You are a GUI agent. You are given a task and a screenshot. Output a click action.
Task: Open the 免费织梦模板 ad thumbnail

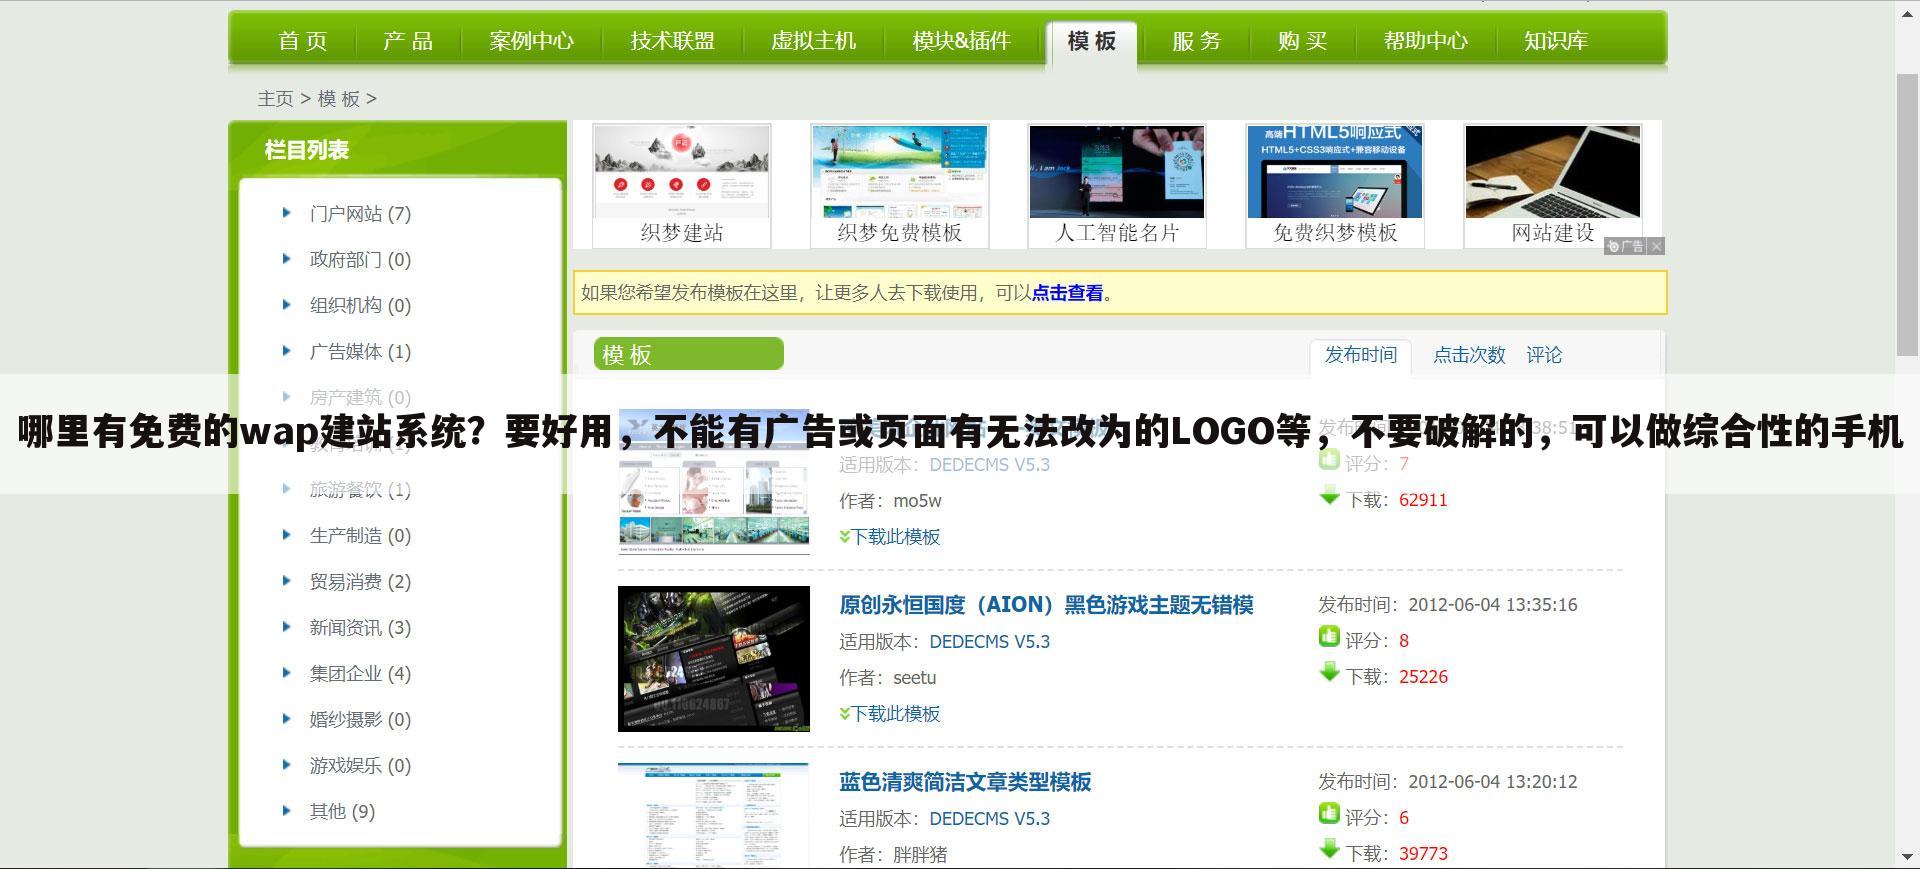(x=1335, y=185)
